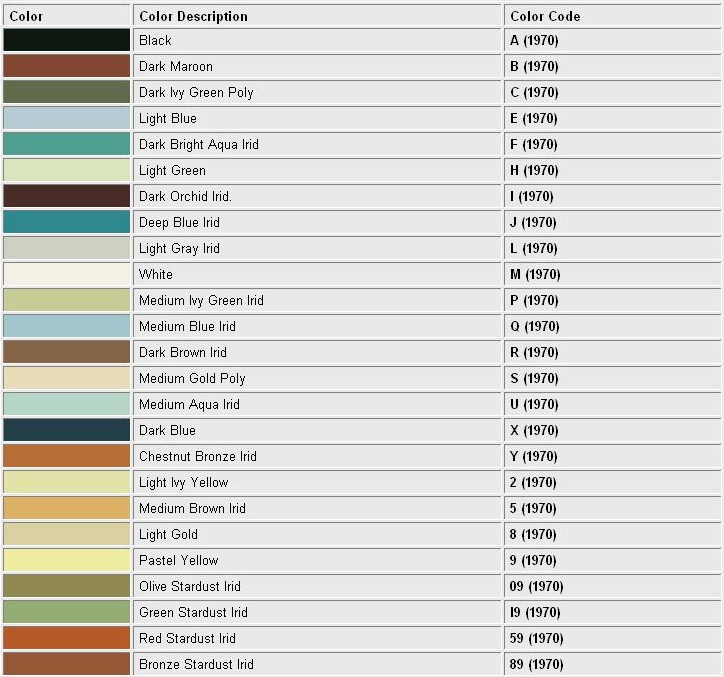Pick the Dark Bright Aqua Irid swatch
The height and width of the screenshot is (677, 724).
pyautogui.click(x=66, y=144)
